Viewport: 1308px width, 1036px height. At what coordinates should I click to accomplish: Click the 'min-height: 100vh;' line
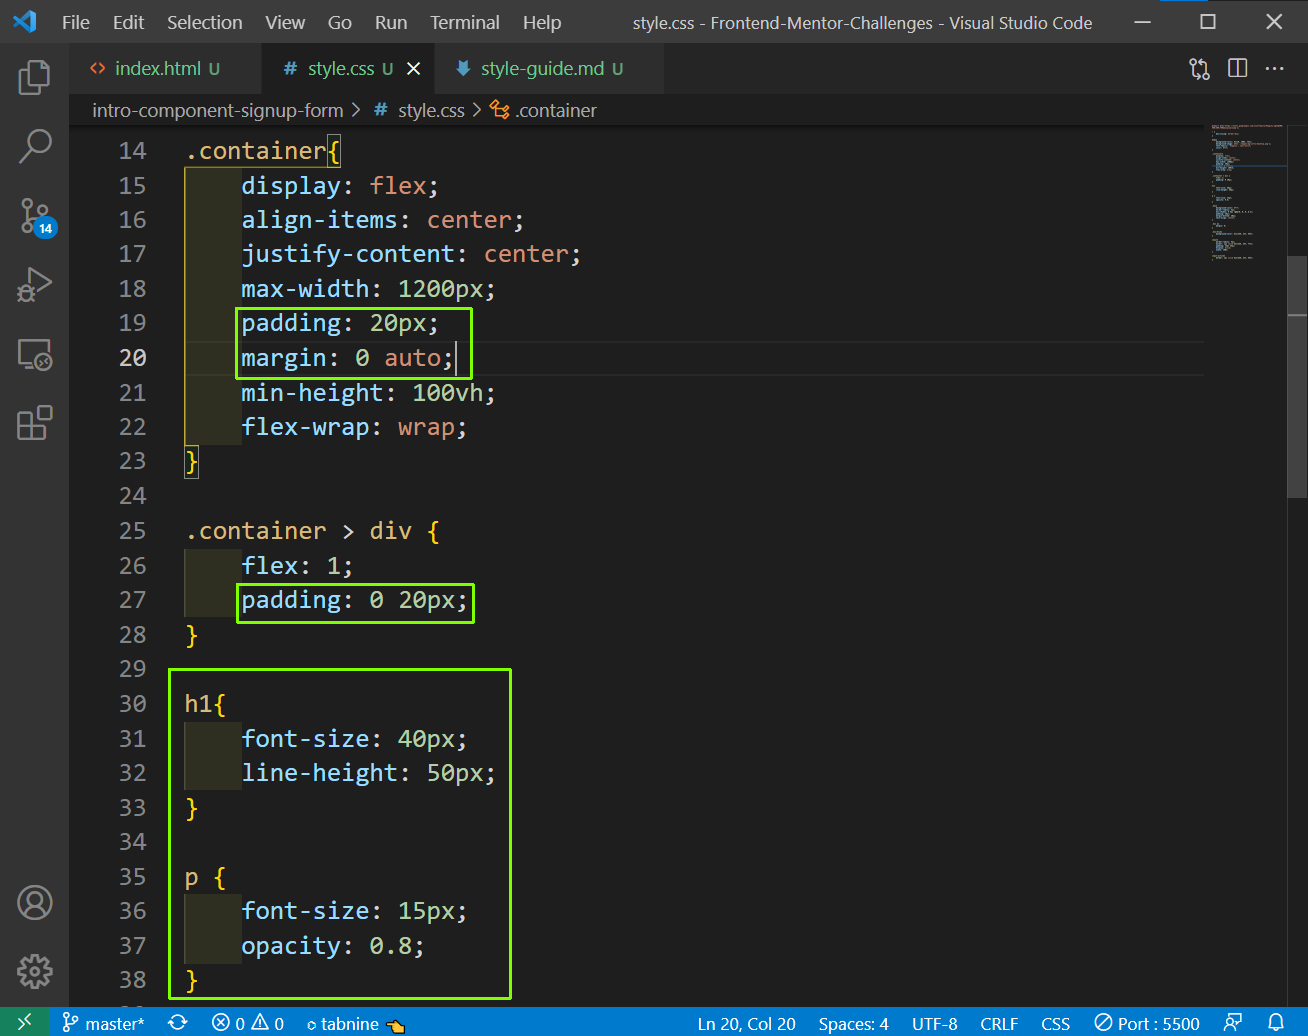tap(368, 392)
